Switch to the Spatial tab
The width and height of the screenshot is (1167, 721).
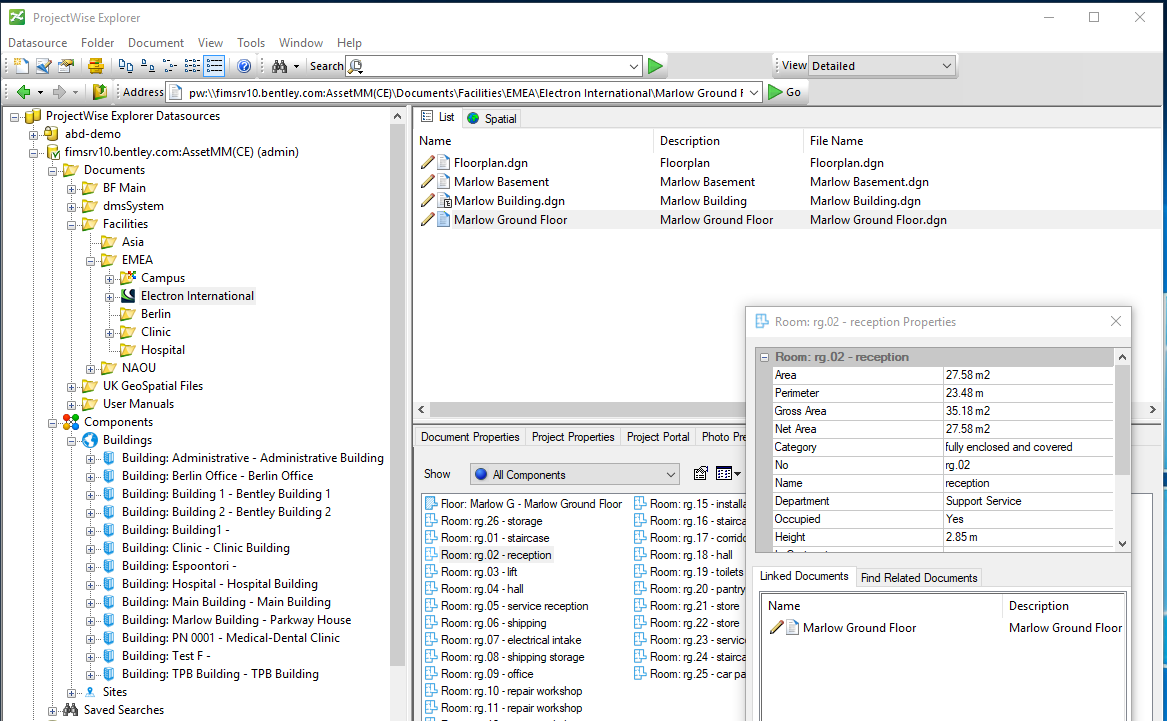tap(492, 118)
